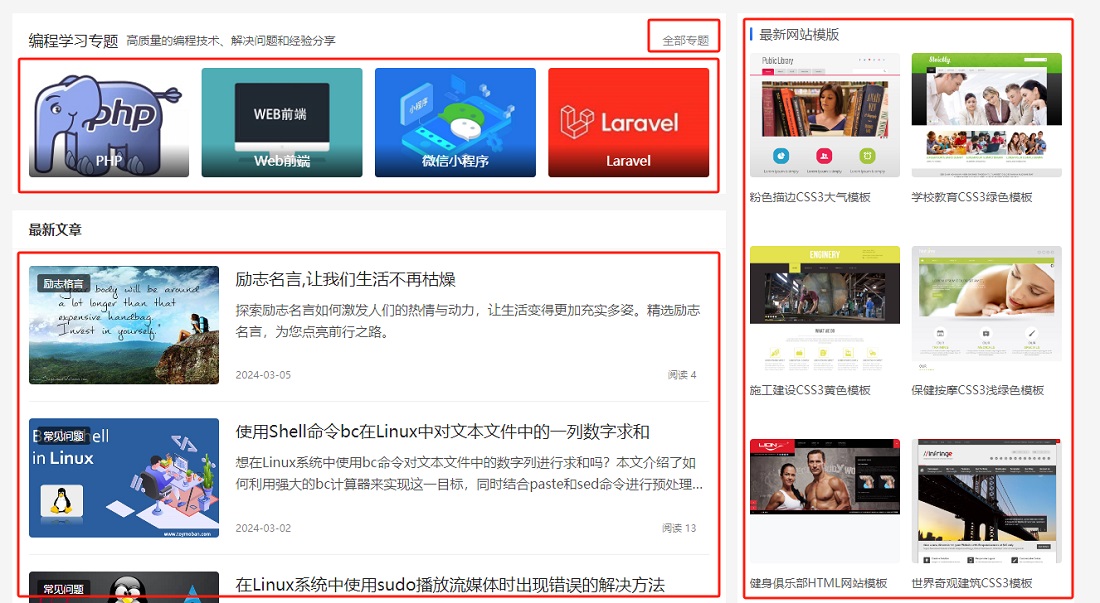The width and height of the screenshot is (1100, 603).
Task: Open the 全部专题 link
Action: pyautogui.click(x=685, y=41)
